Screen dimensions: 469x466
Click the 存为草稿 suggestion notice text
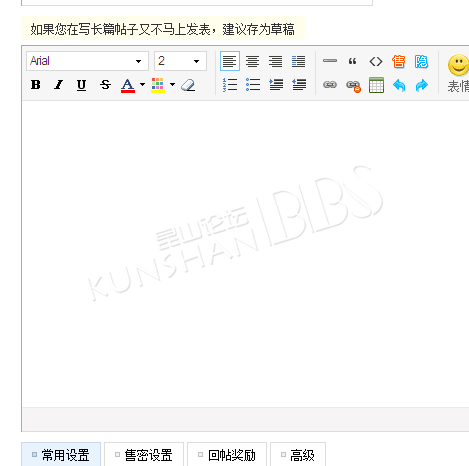coord(163,29)
